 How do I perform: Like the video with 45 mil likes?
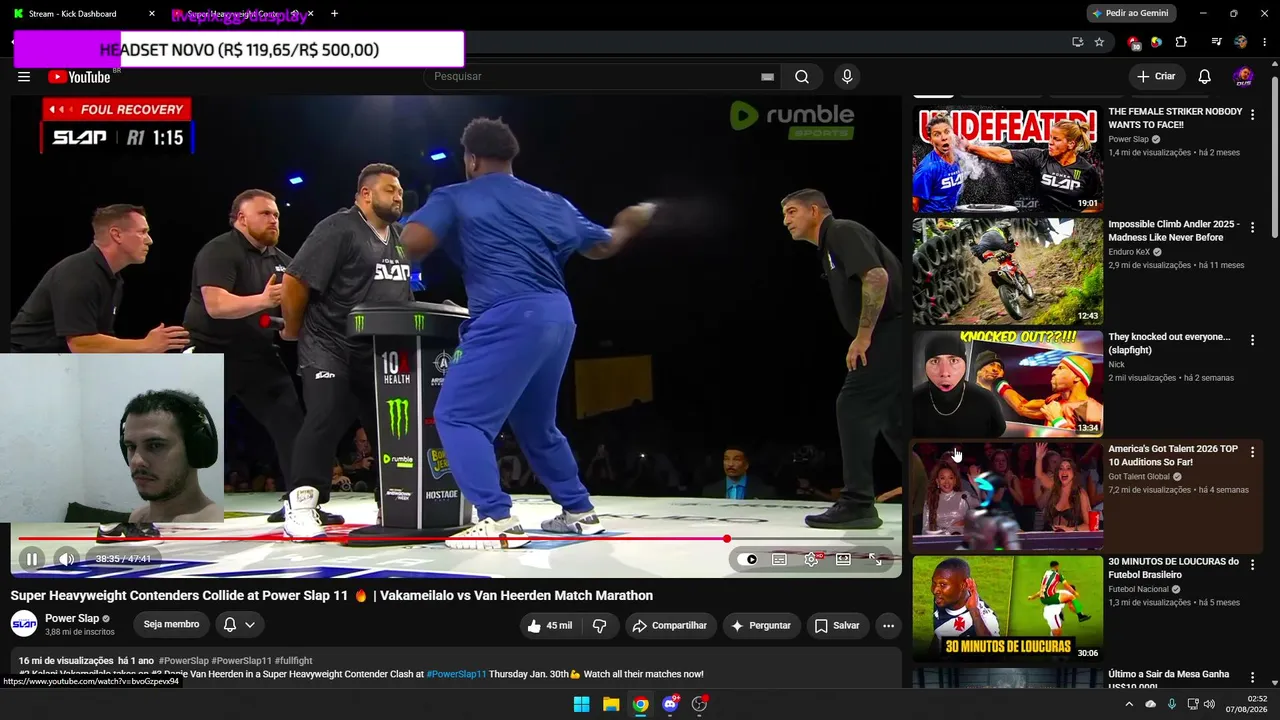click(x=550, y=626)
